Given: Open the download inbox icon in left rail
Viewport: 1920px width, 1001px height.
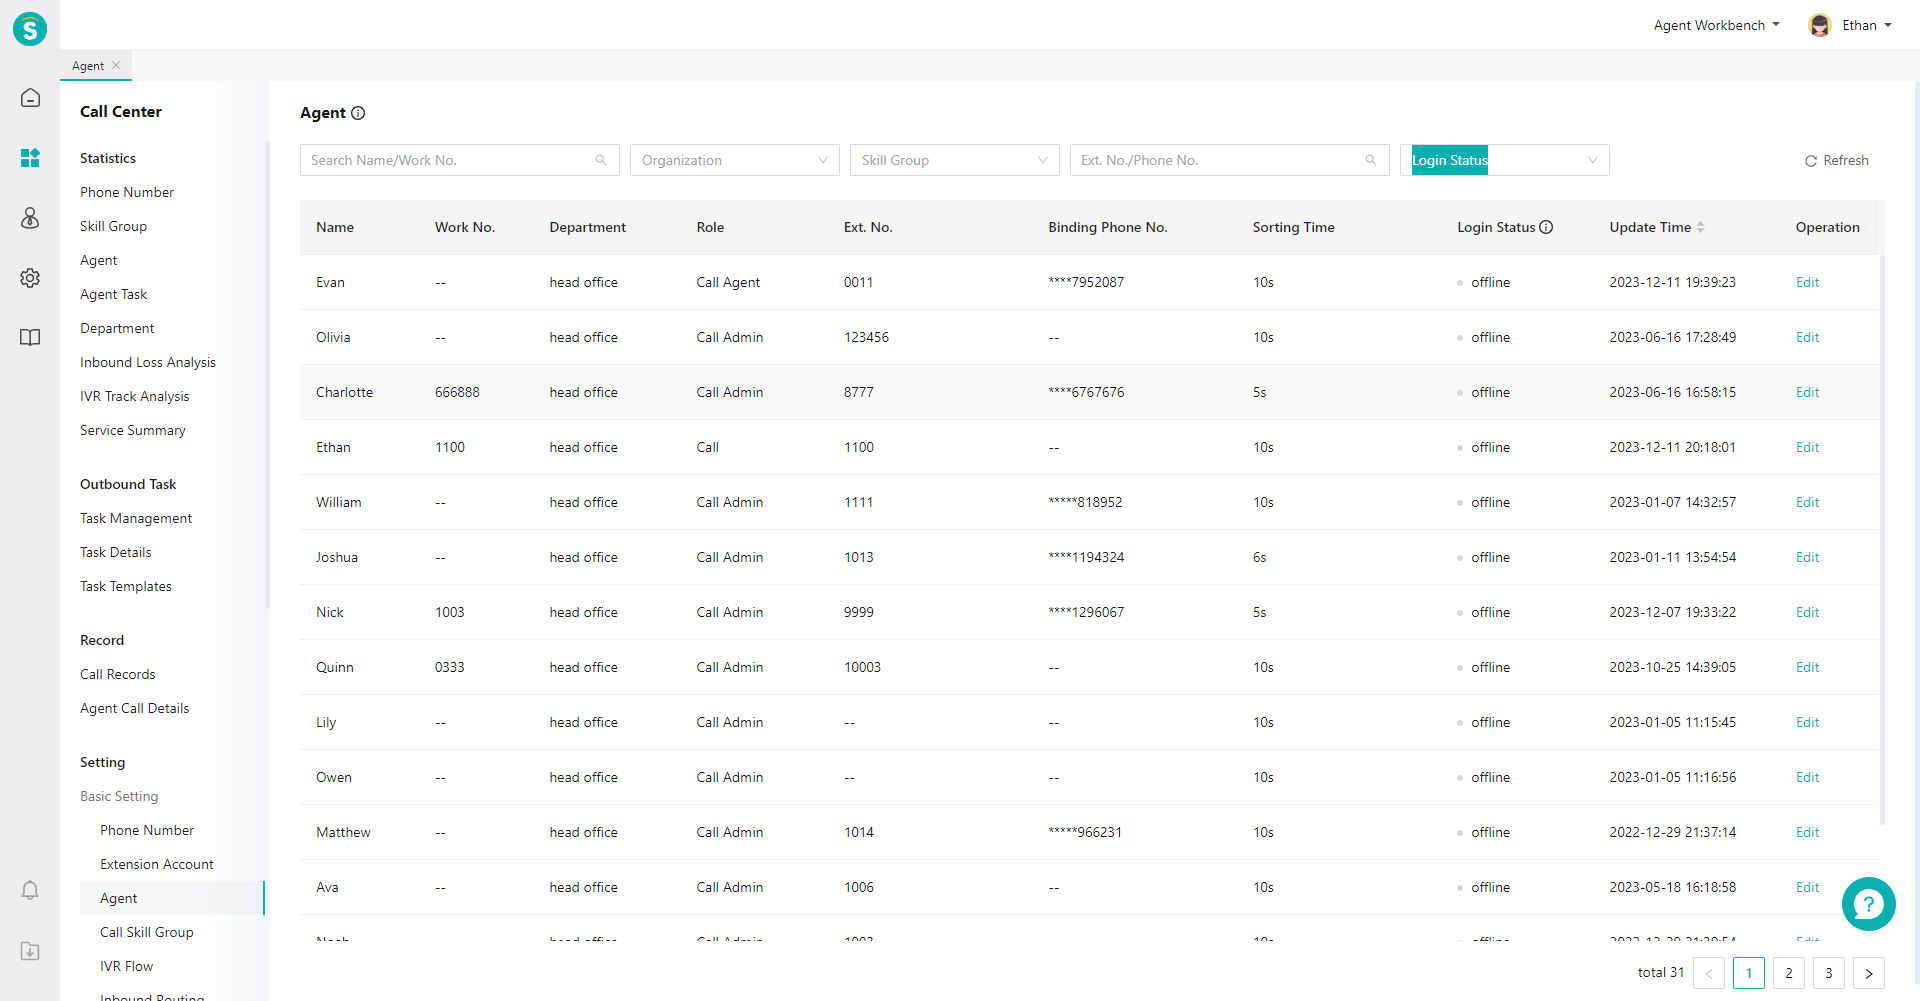Looking at the screenshot, I should tap(30, 951).
